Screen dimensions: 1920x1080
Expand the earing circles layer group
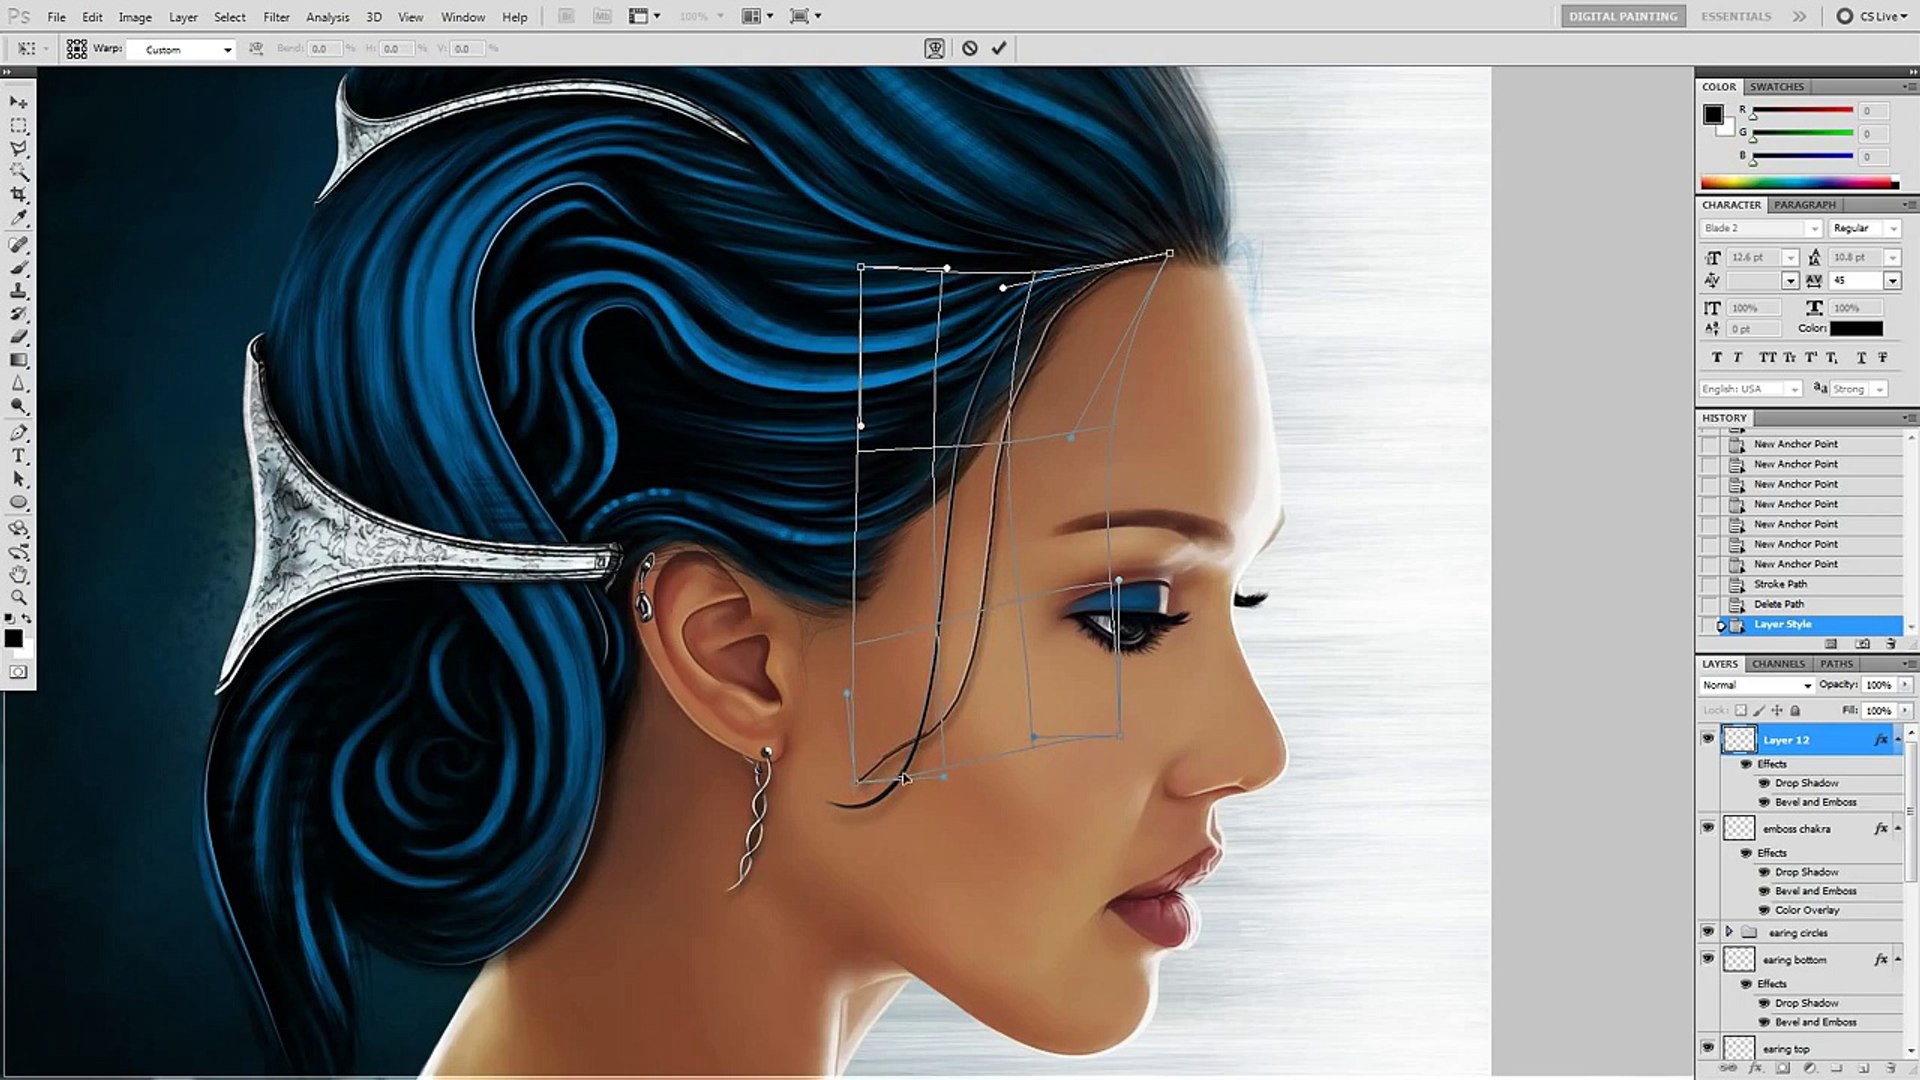click(x=1729, y=932)
